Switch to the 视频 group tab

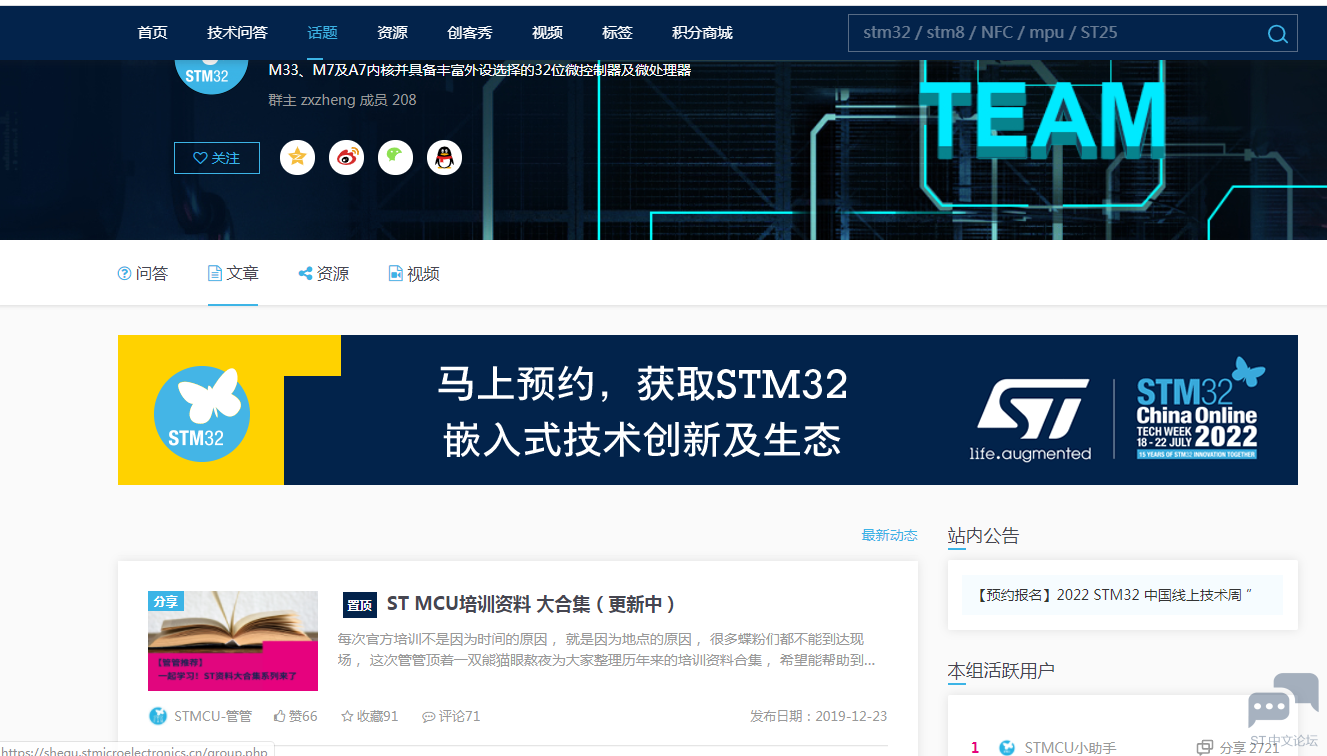[x=414, y=273]
